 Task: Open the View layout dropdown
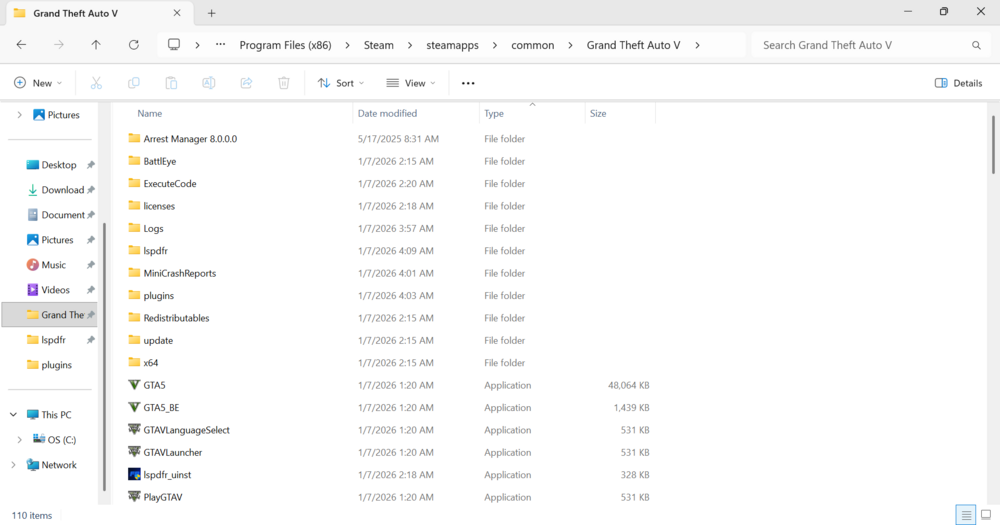pyautogui.click(x=411, y=83)
